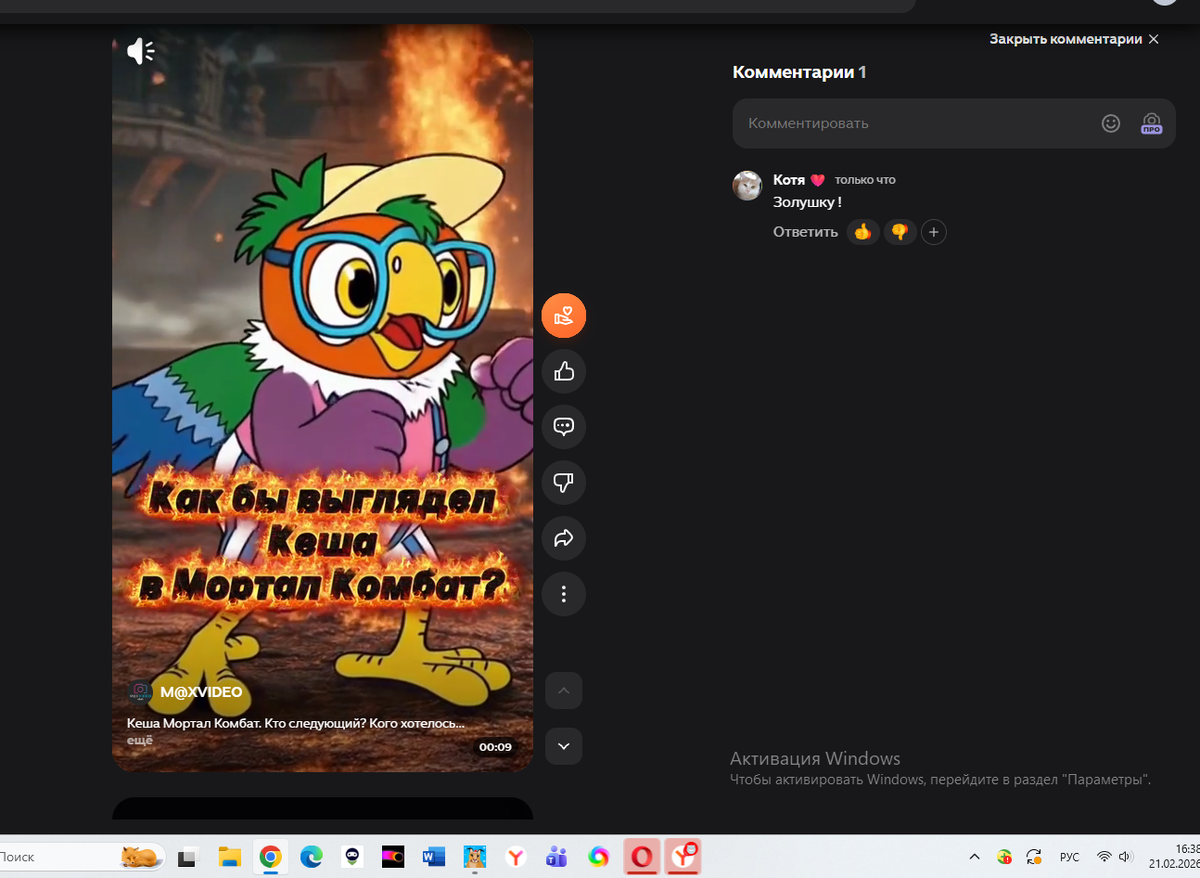Go to the previous video with up chevron
This screenshot has width=1200, height=878.
[564, 690]
